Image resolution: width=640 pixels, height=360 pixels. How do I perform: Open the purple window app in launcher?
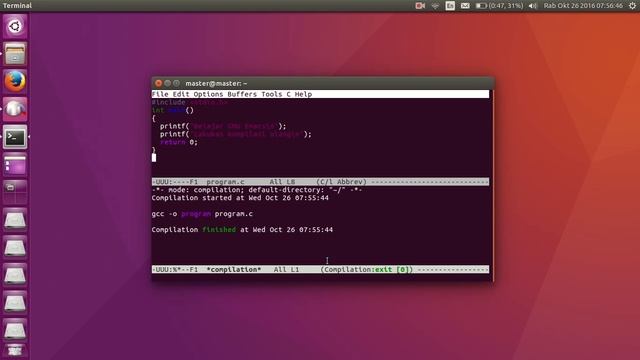(15, 164)
